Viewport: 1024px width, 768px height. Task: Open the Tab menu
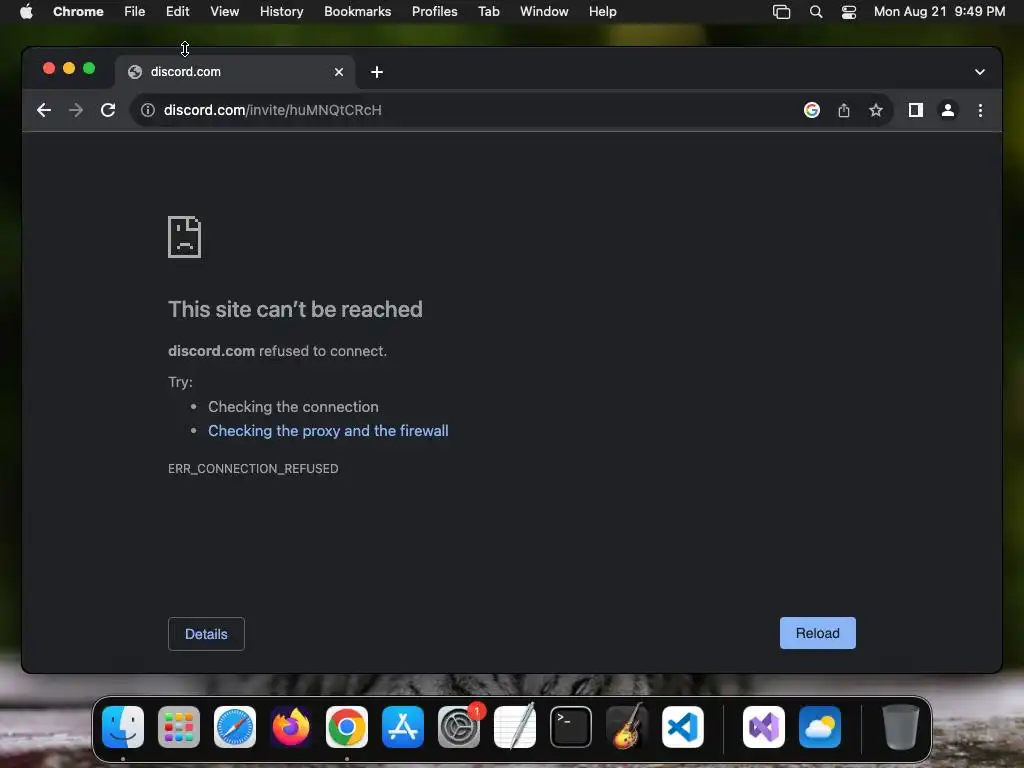tap(488, 12)
